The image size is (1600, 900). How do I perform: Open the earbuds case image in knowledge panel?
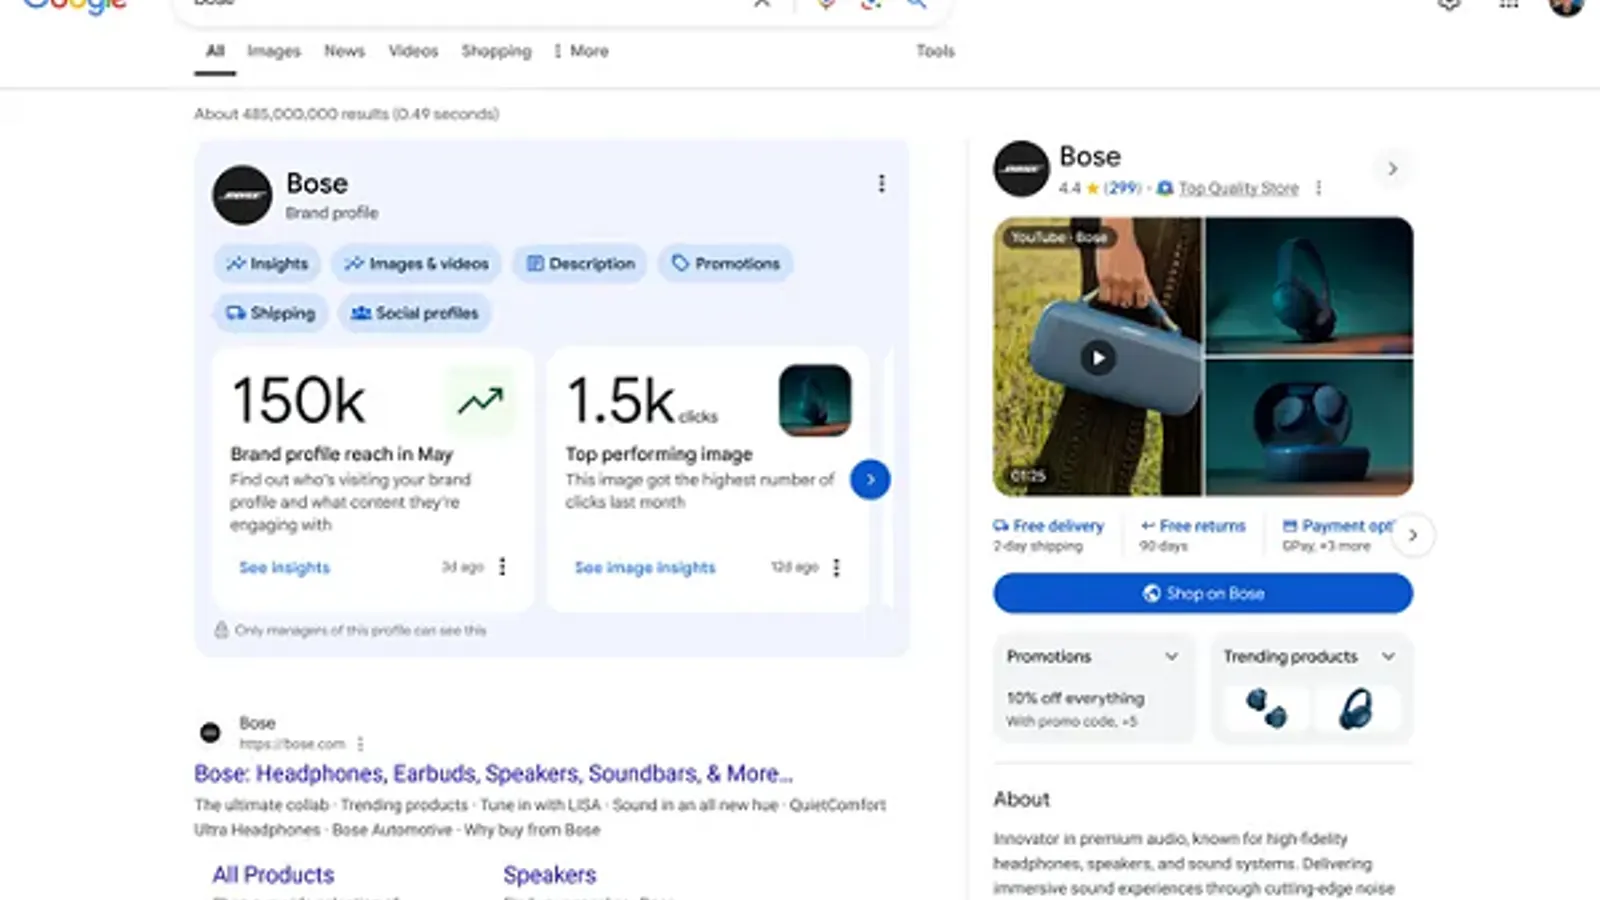[x=1309, y=428]
